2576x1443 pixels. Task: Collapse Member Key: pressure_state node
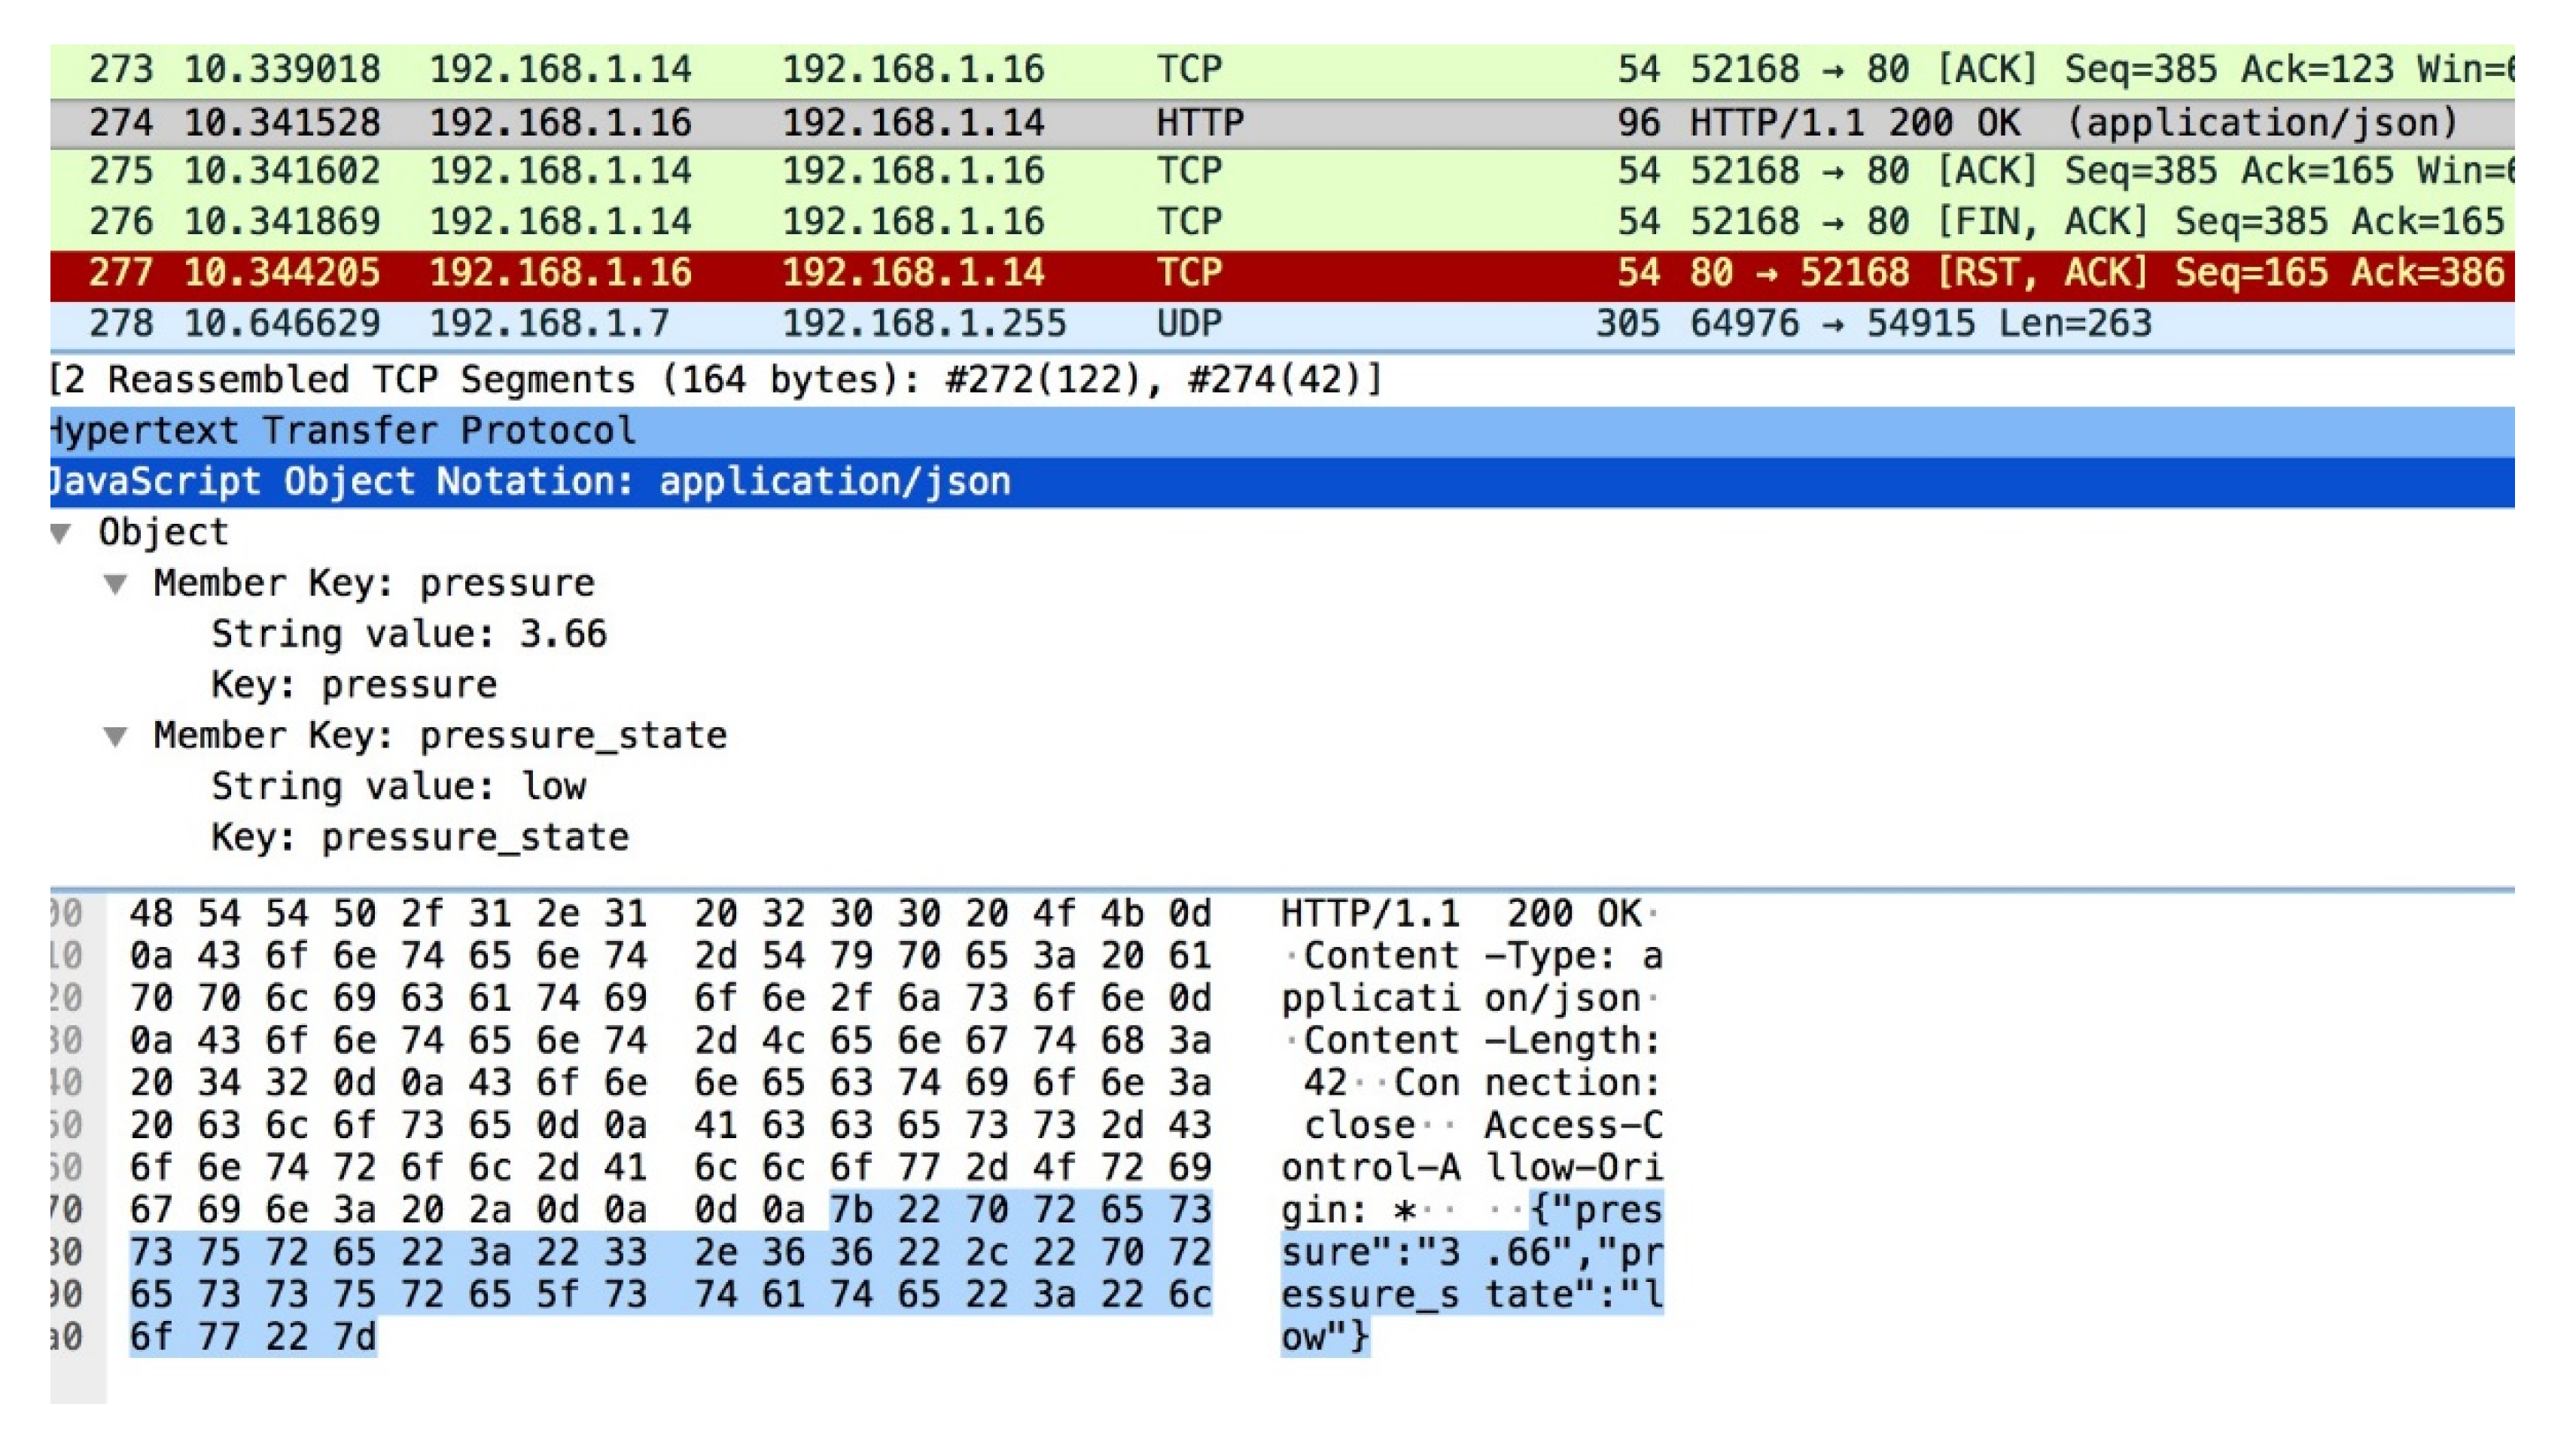(x=116, y=737)
